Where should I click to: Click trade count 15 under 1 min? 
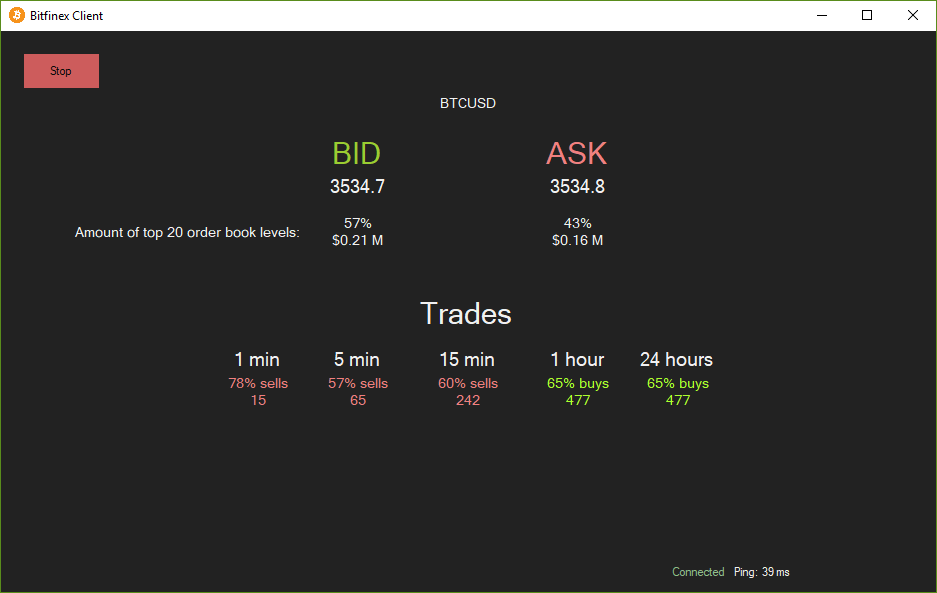[x=258, y=401]
